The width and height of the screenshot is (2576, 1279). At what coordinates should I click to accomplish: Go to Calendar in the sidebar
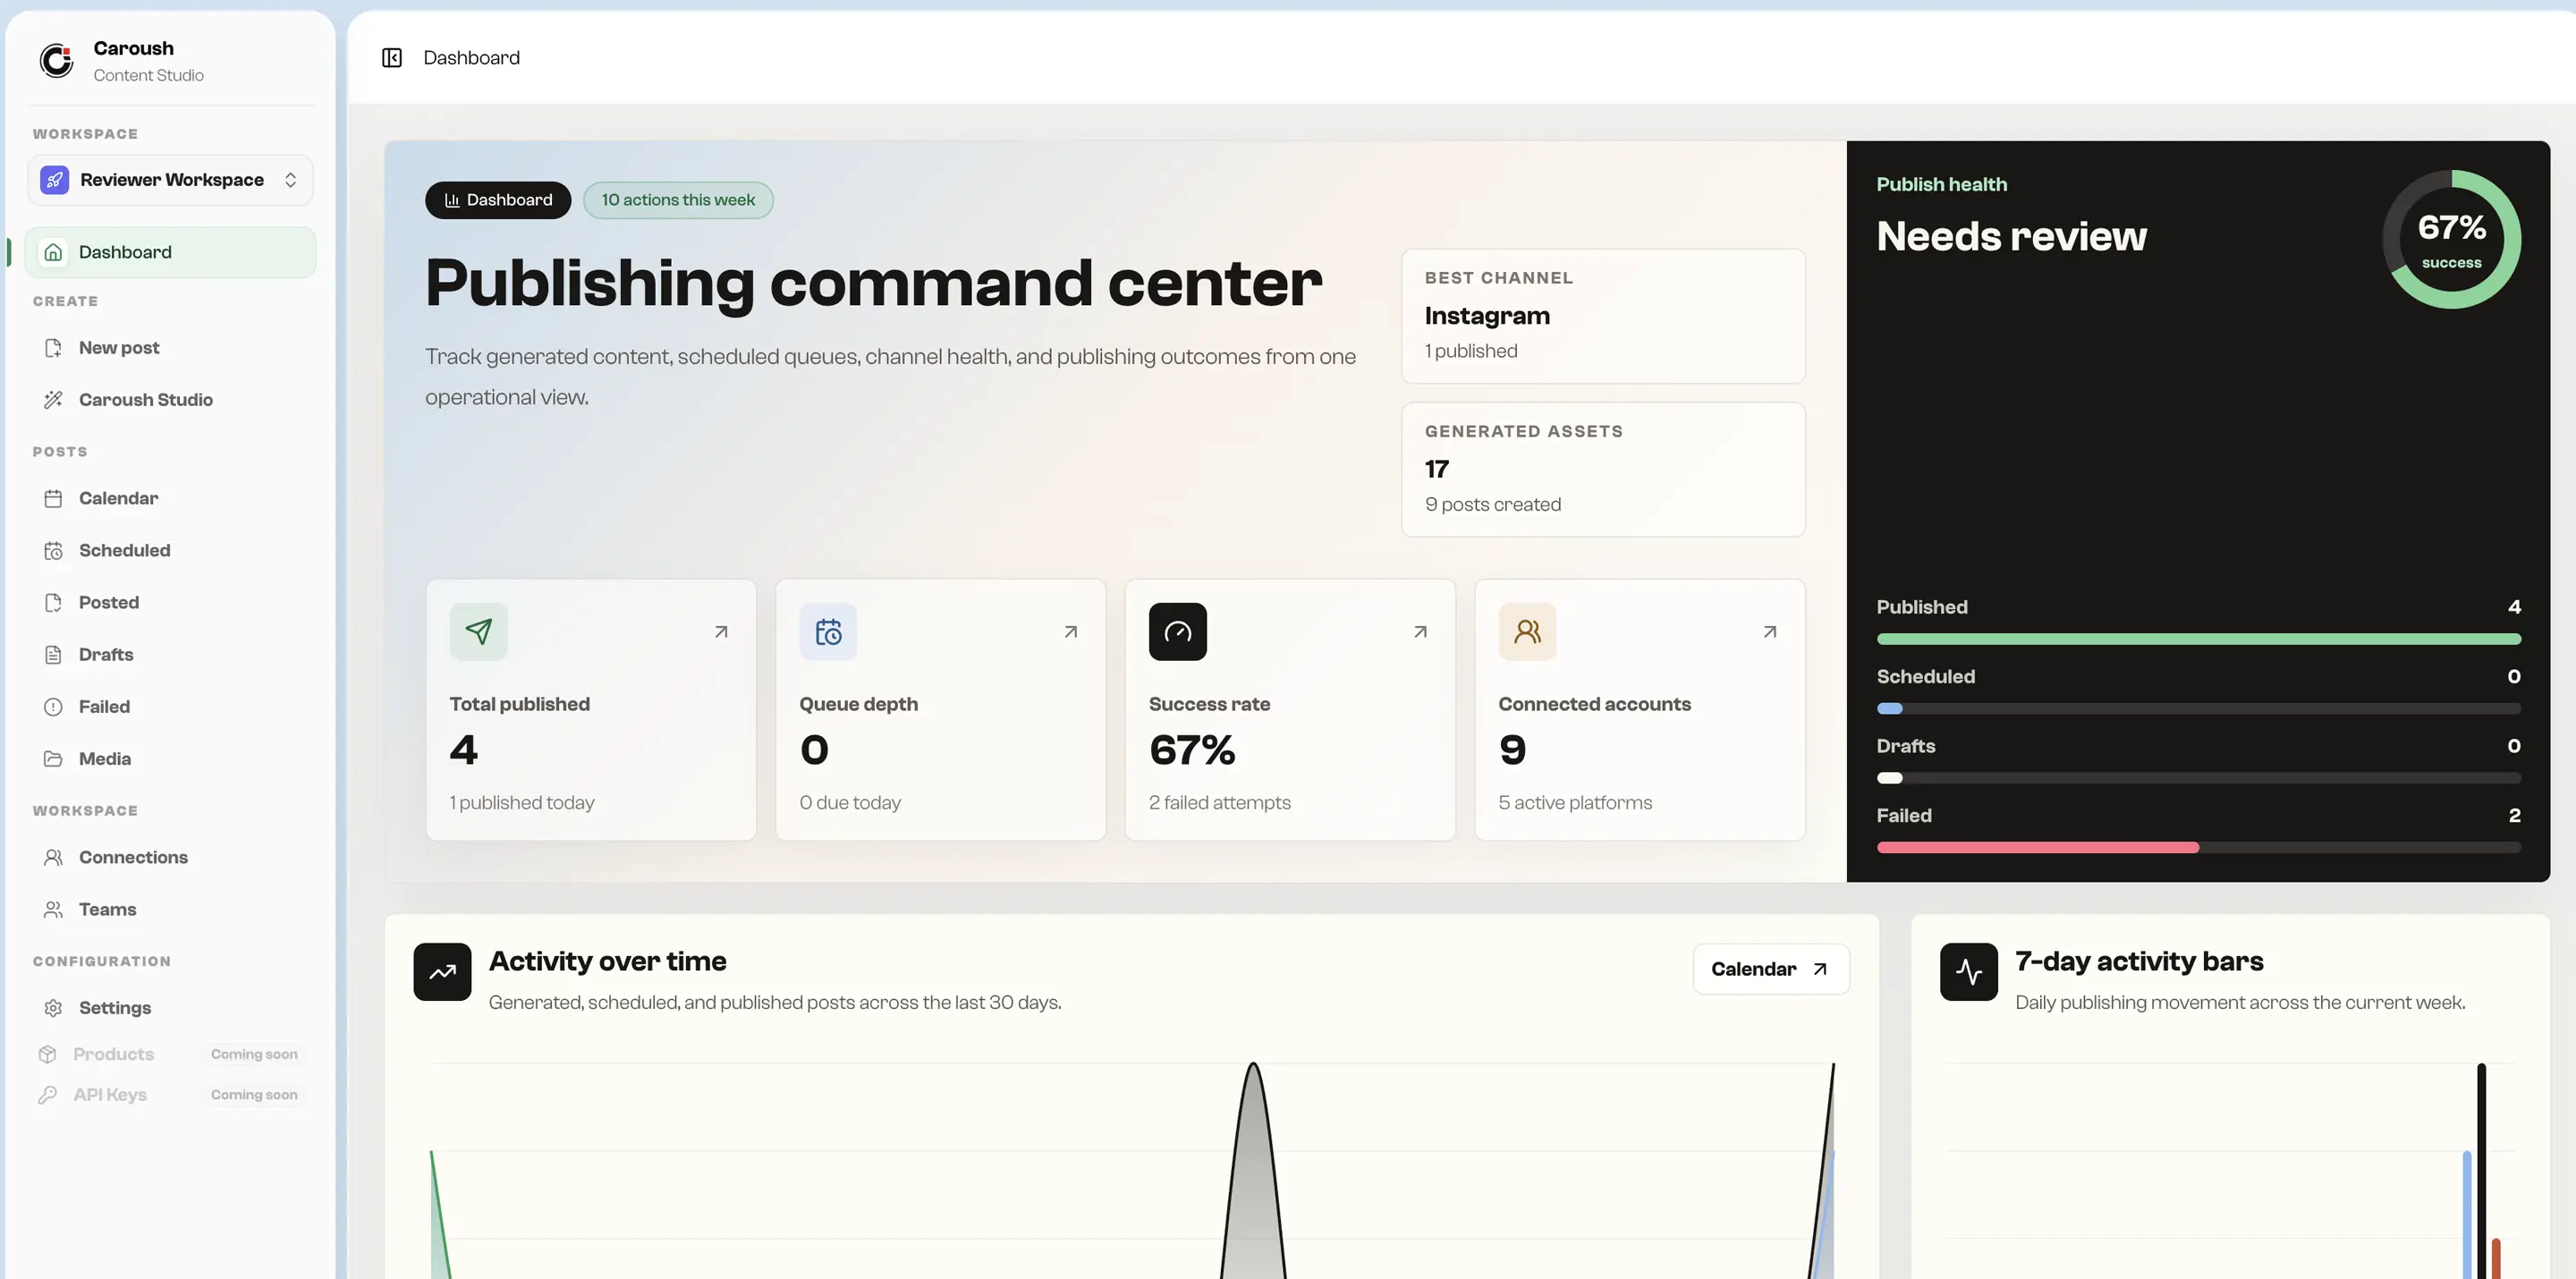[170, 498]
